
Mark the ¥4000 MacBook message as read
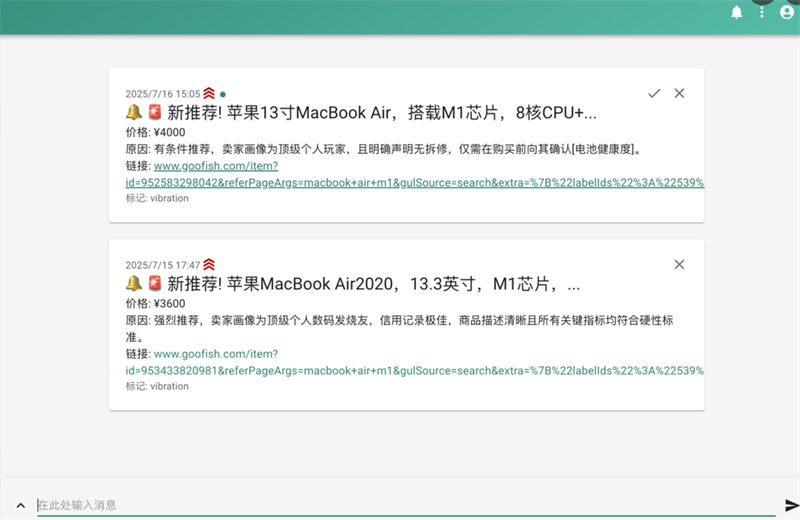click(654, 93)
